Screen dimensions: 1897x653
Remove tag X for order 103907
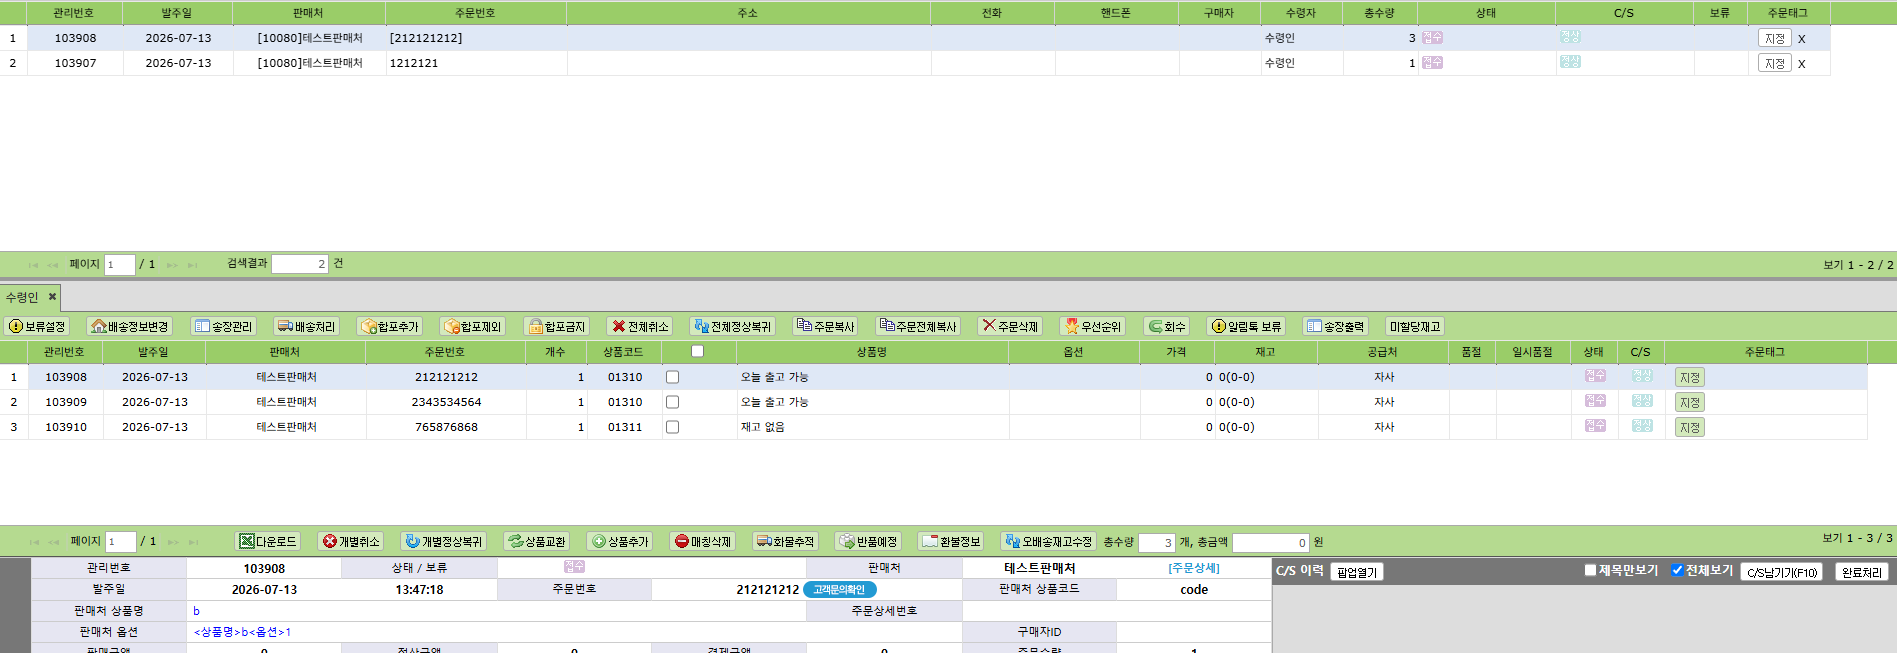tap(1802, 64)
